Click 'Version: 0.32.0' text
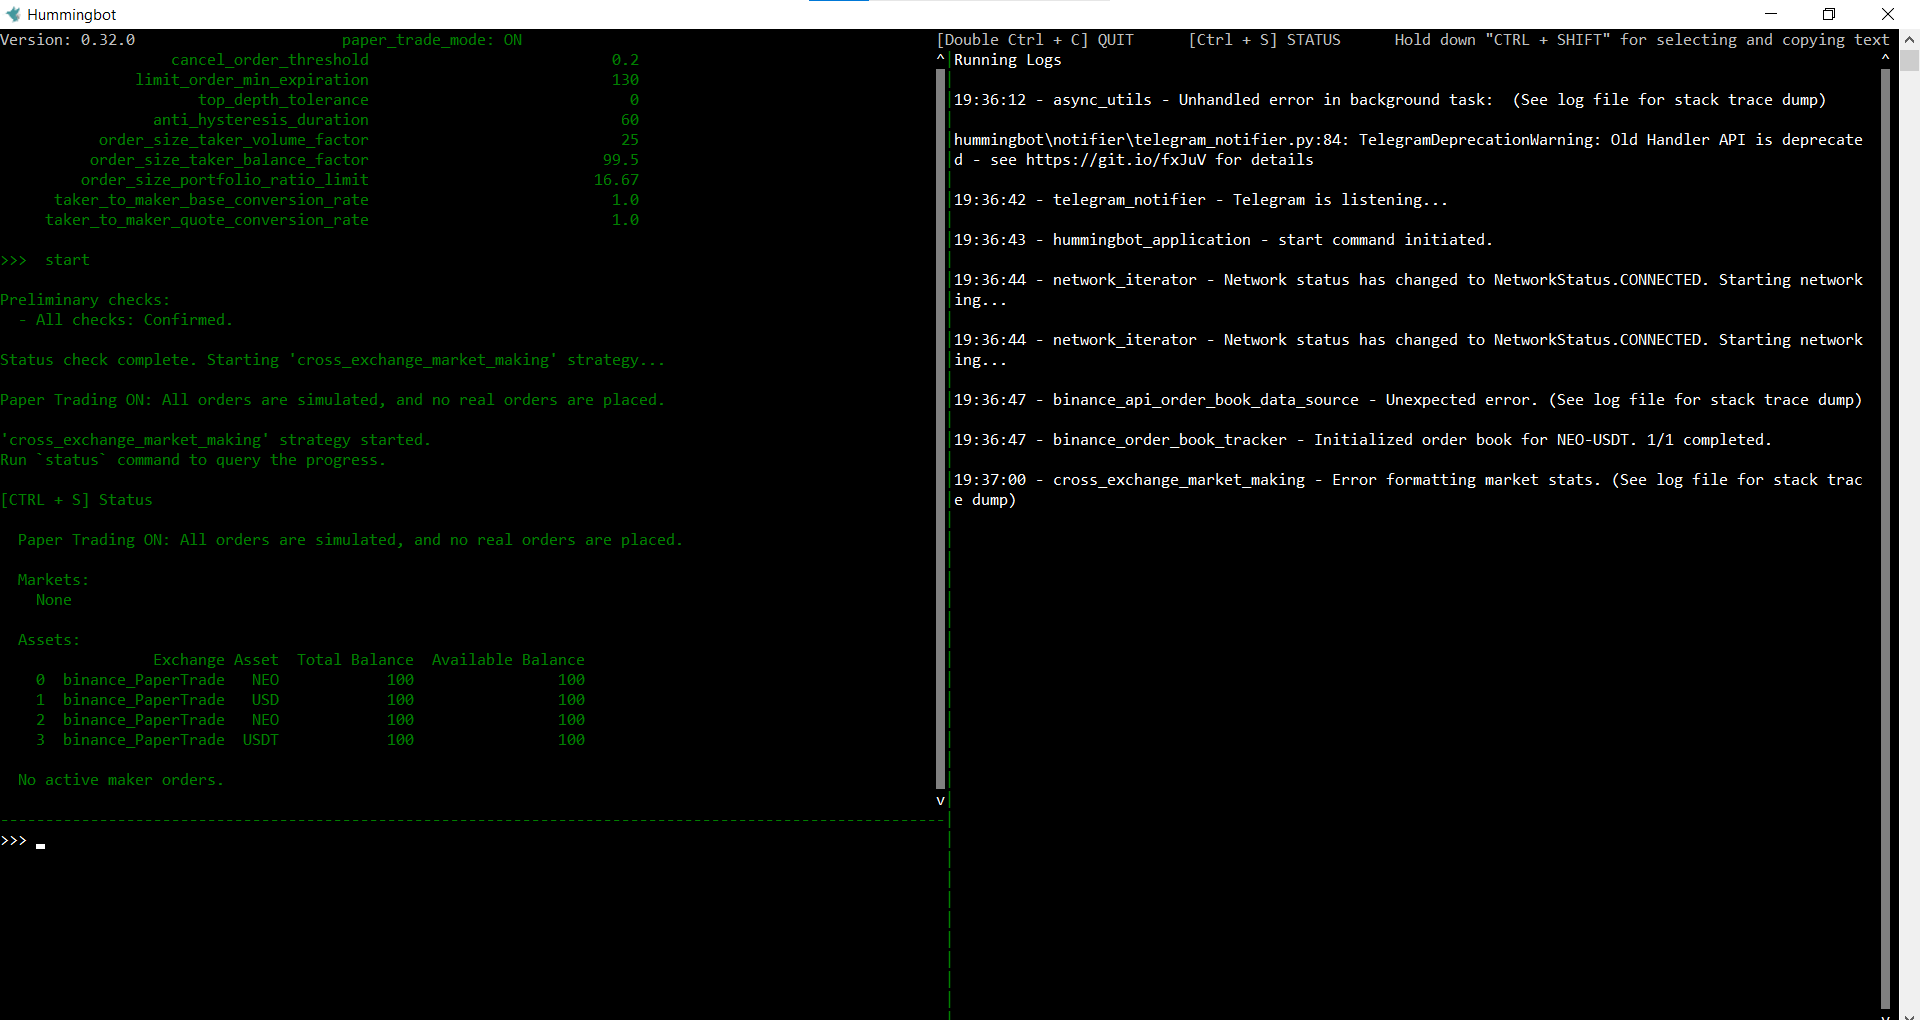1920x1020 pixels. [x=67, y=40]
